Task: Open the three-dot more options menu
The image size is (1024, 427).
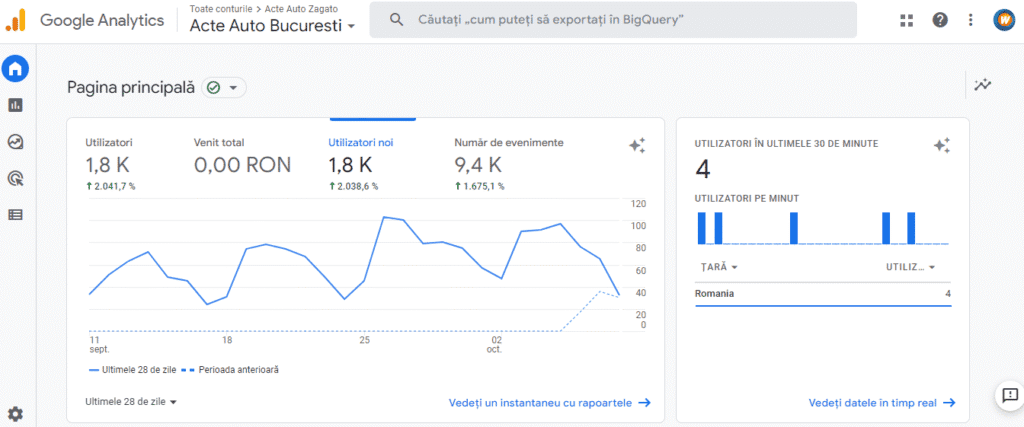Action: (971, 20)
